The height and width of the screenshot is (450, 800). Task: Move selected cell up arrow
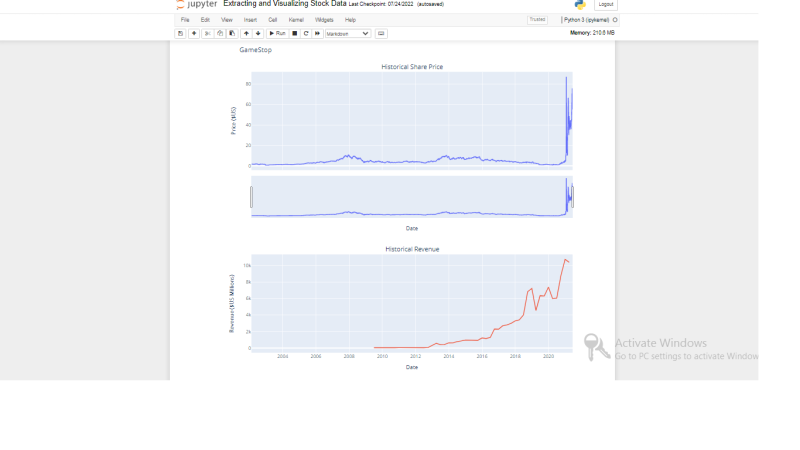(246, 34)
